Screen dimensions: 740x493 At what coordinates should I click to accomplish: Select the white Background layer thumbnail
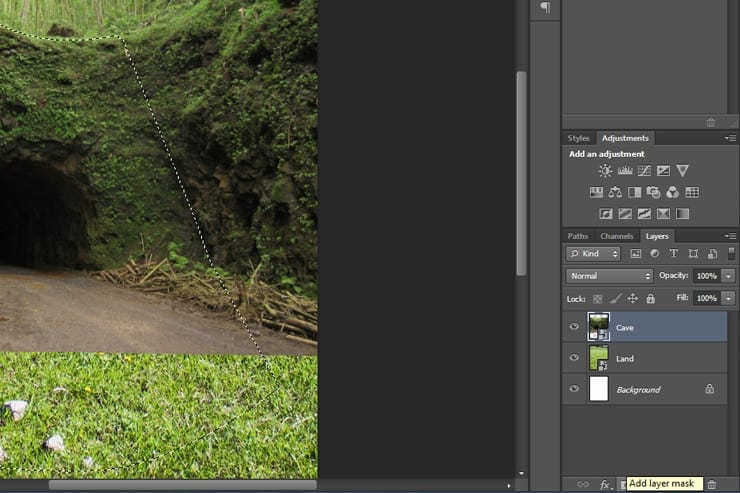[598, 389]
